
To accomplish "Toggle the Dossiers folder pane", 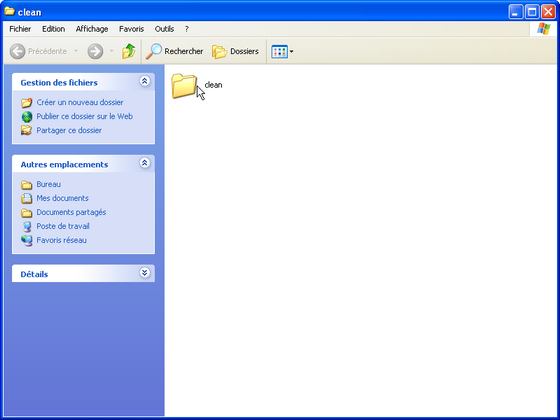I will (x=235, y=51).
